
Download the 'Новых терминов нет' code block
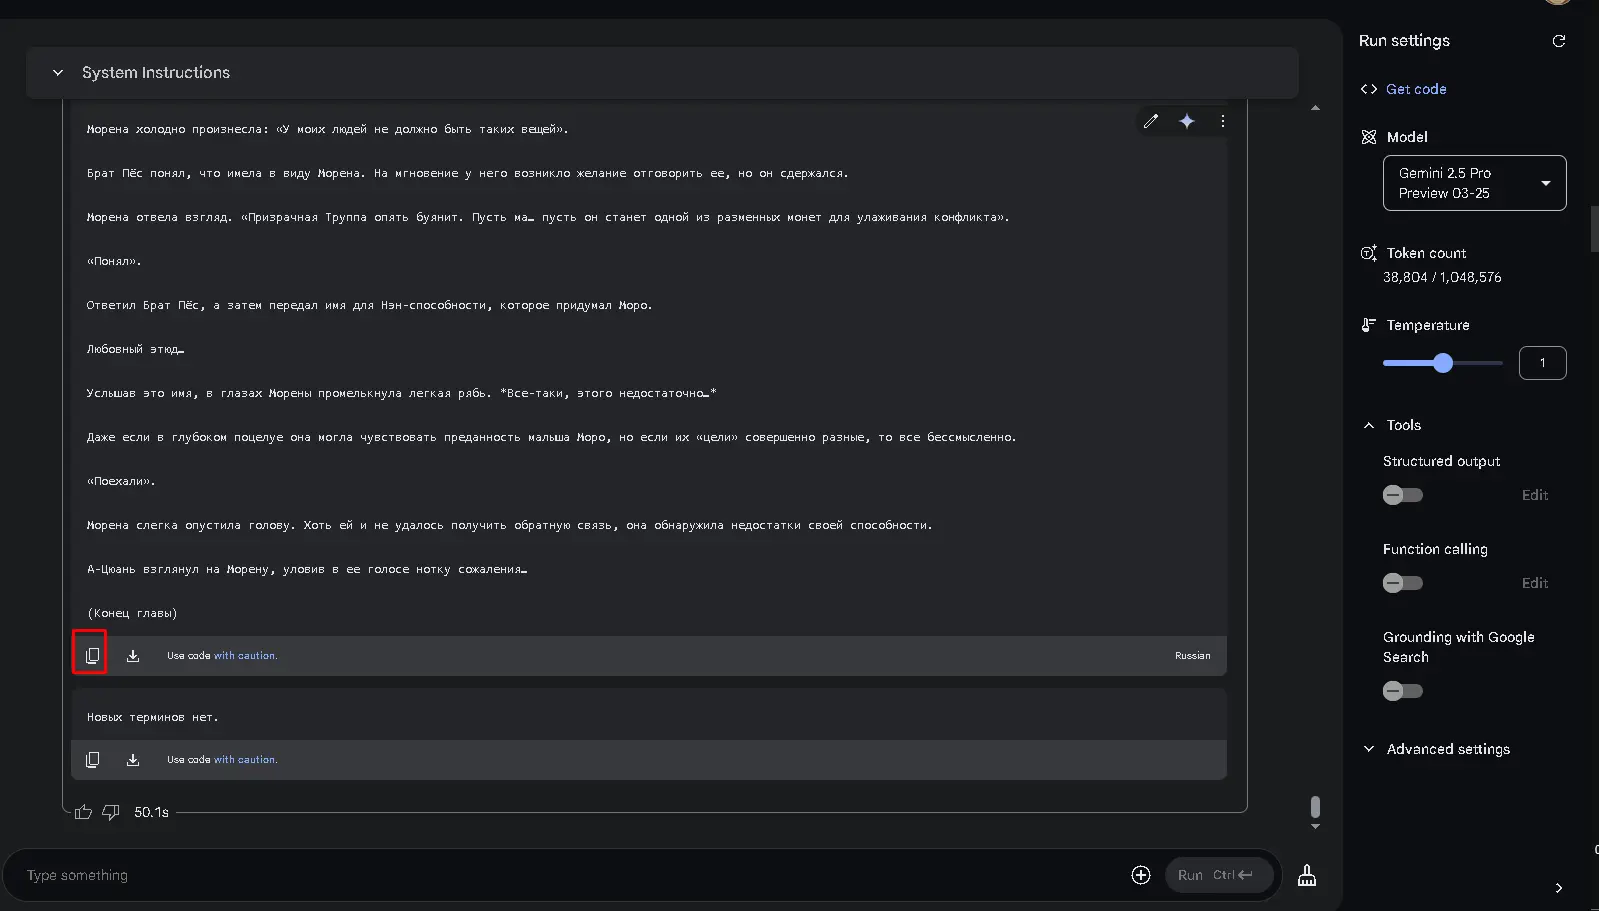[x=133, y=760]
